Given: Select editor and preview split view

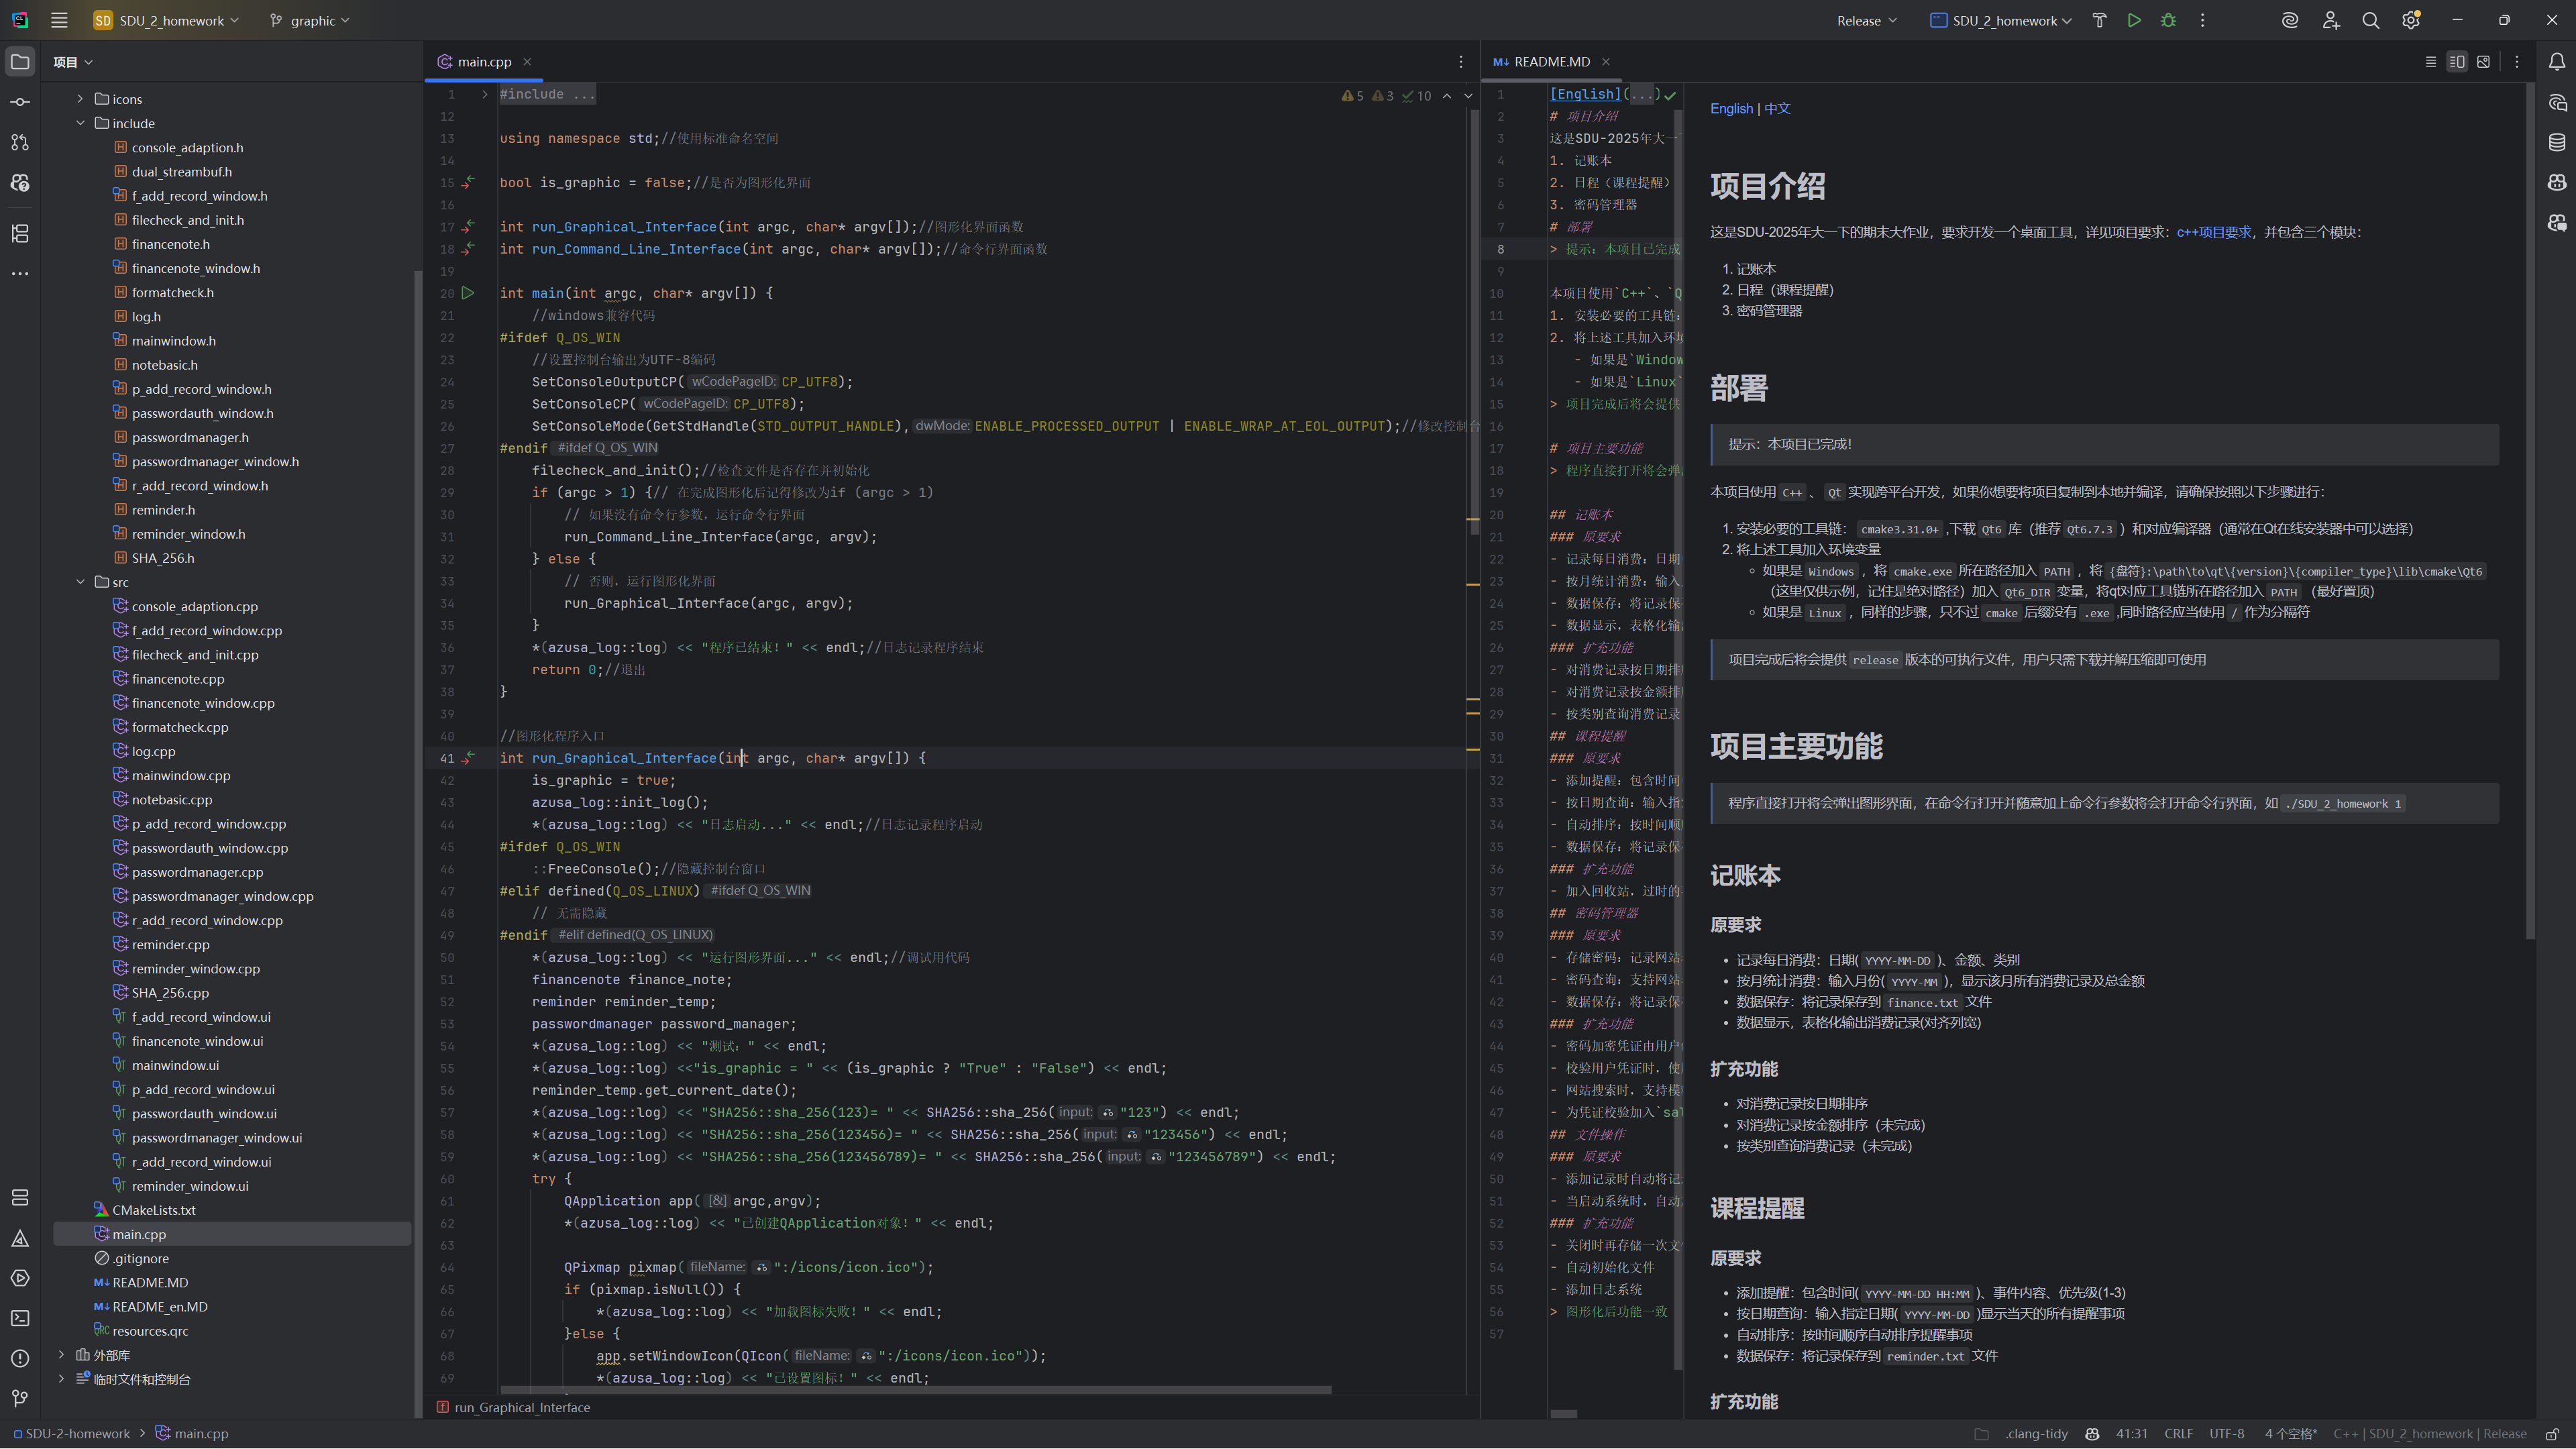Looking at the screenshot, I should point(2457,62).
